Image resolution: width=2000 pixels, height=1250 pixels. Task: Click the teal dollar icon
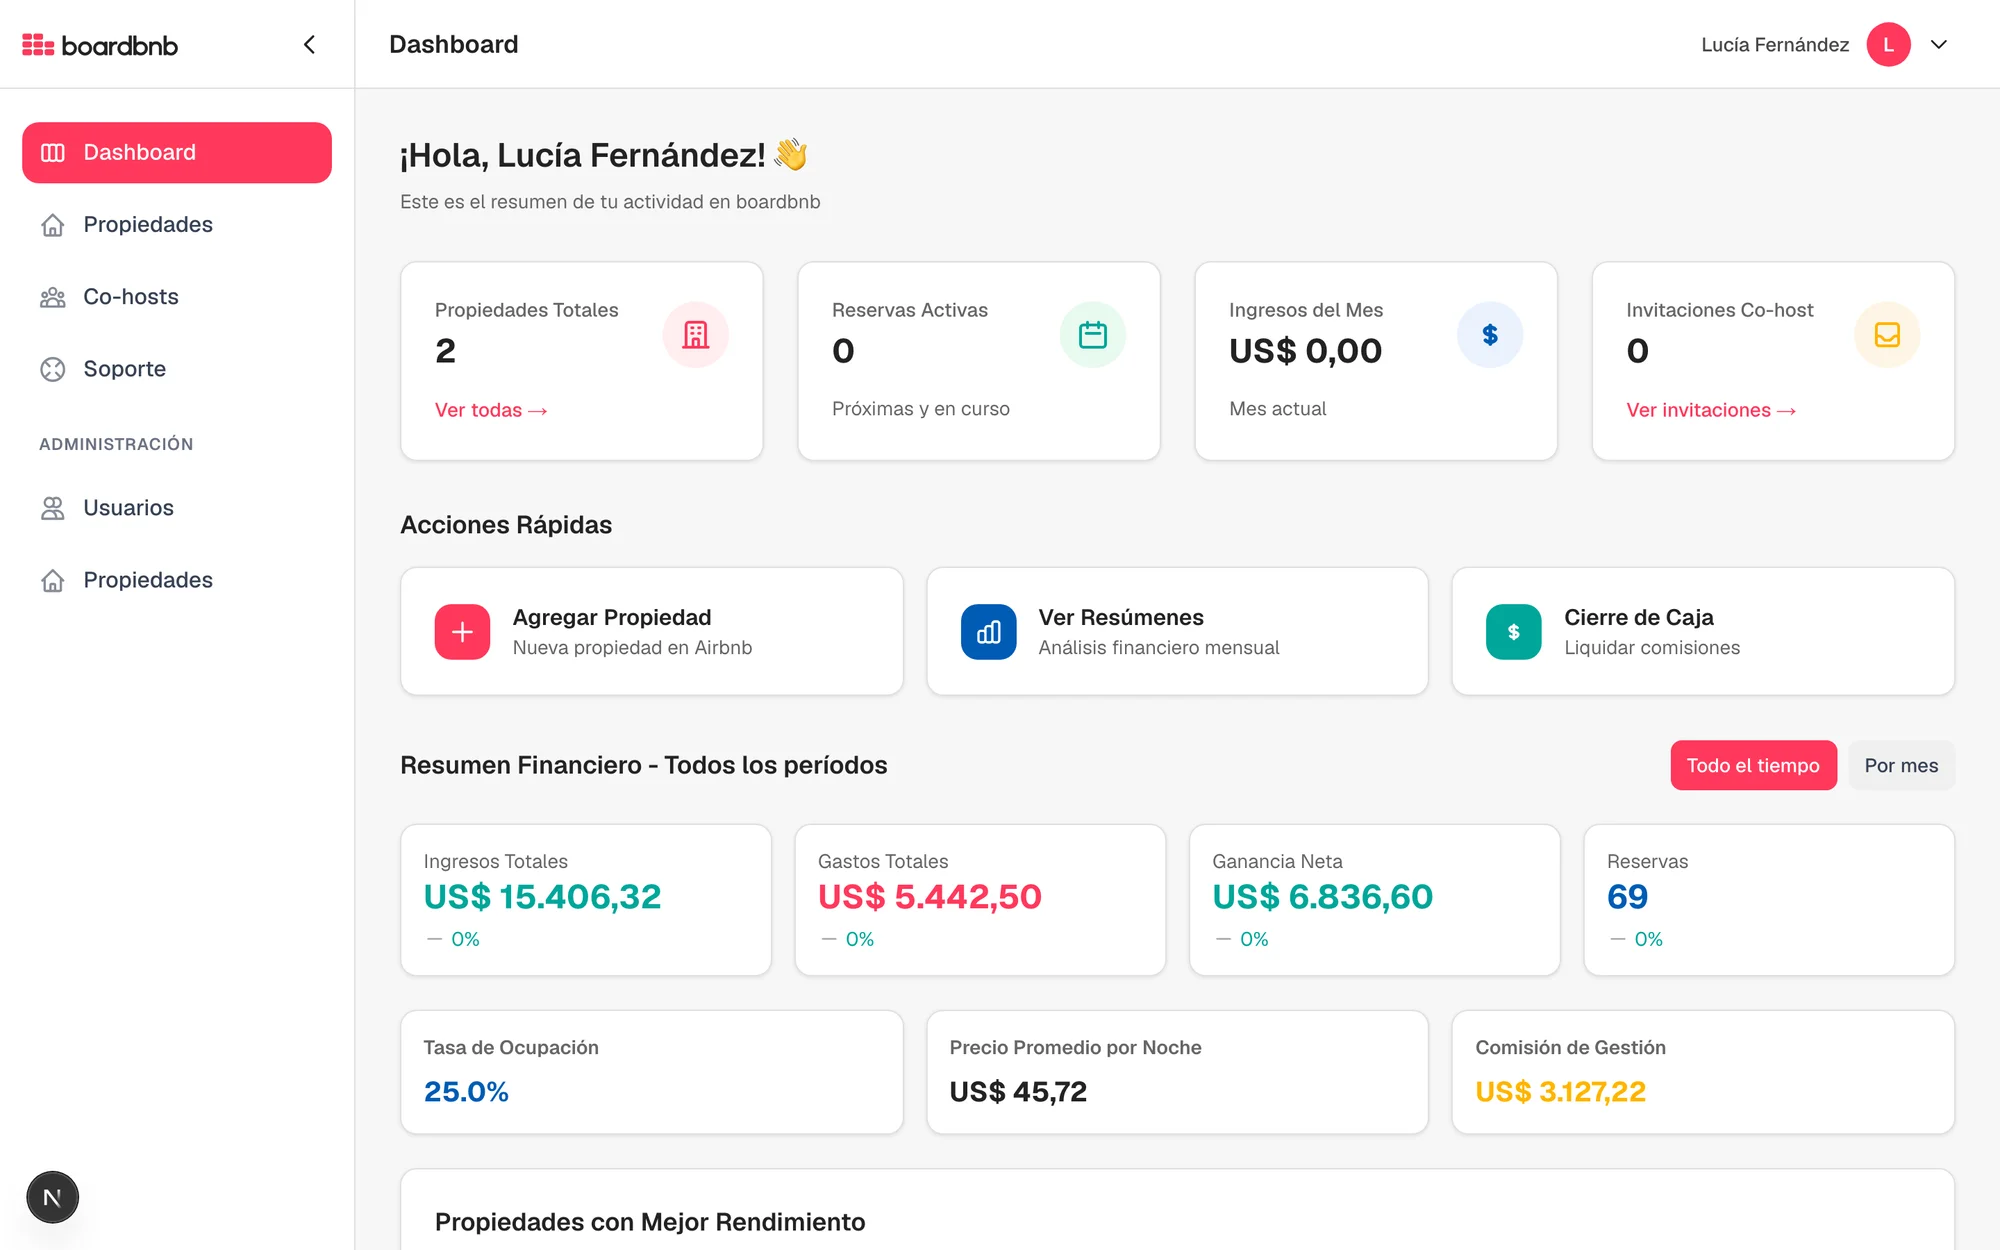(1514, 632)
